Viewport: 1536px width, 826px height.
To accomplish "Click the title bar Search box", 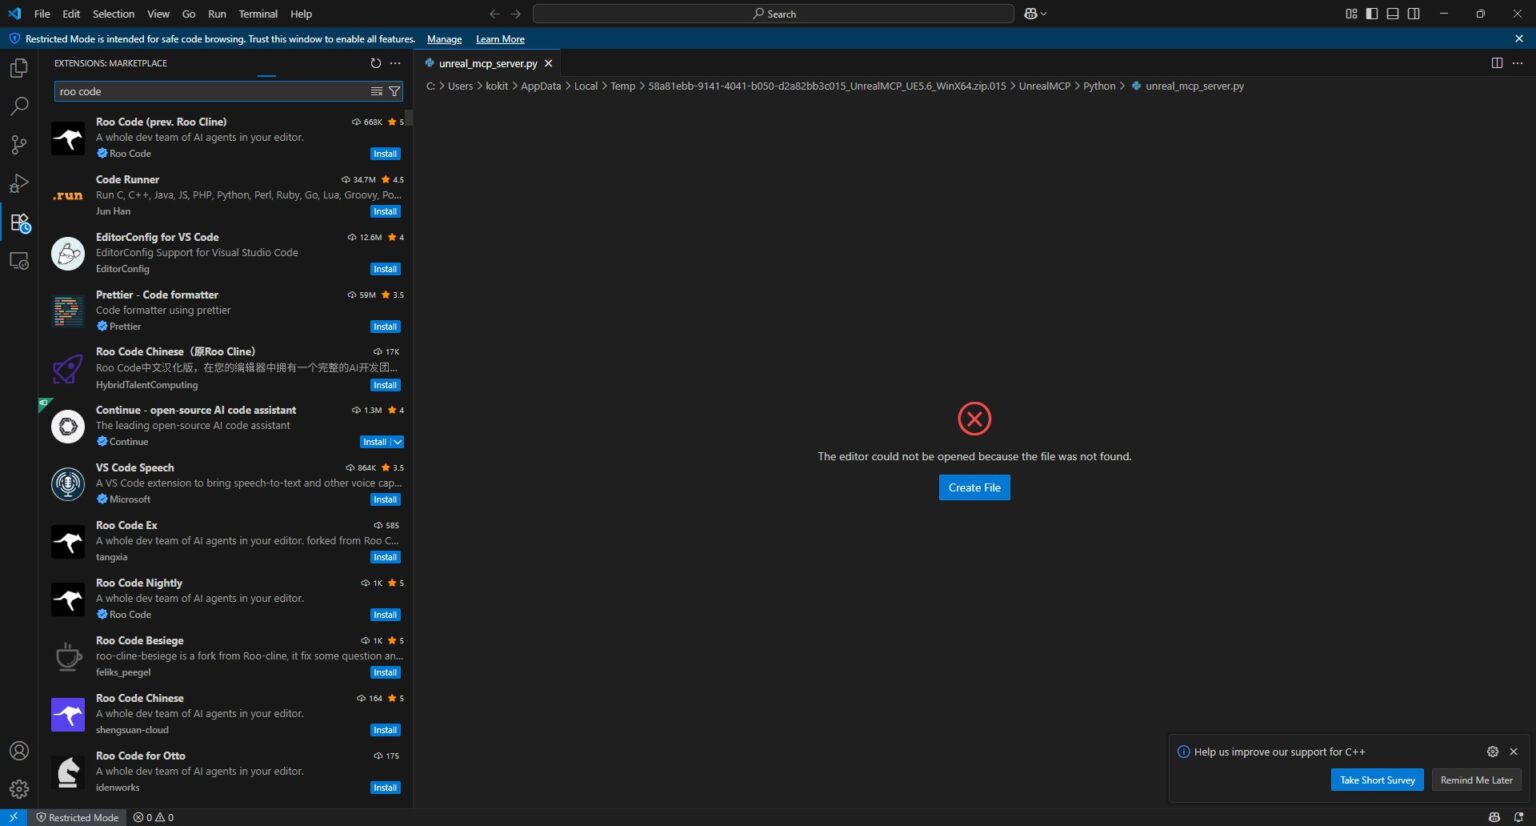I will [x=773, y=14].
